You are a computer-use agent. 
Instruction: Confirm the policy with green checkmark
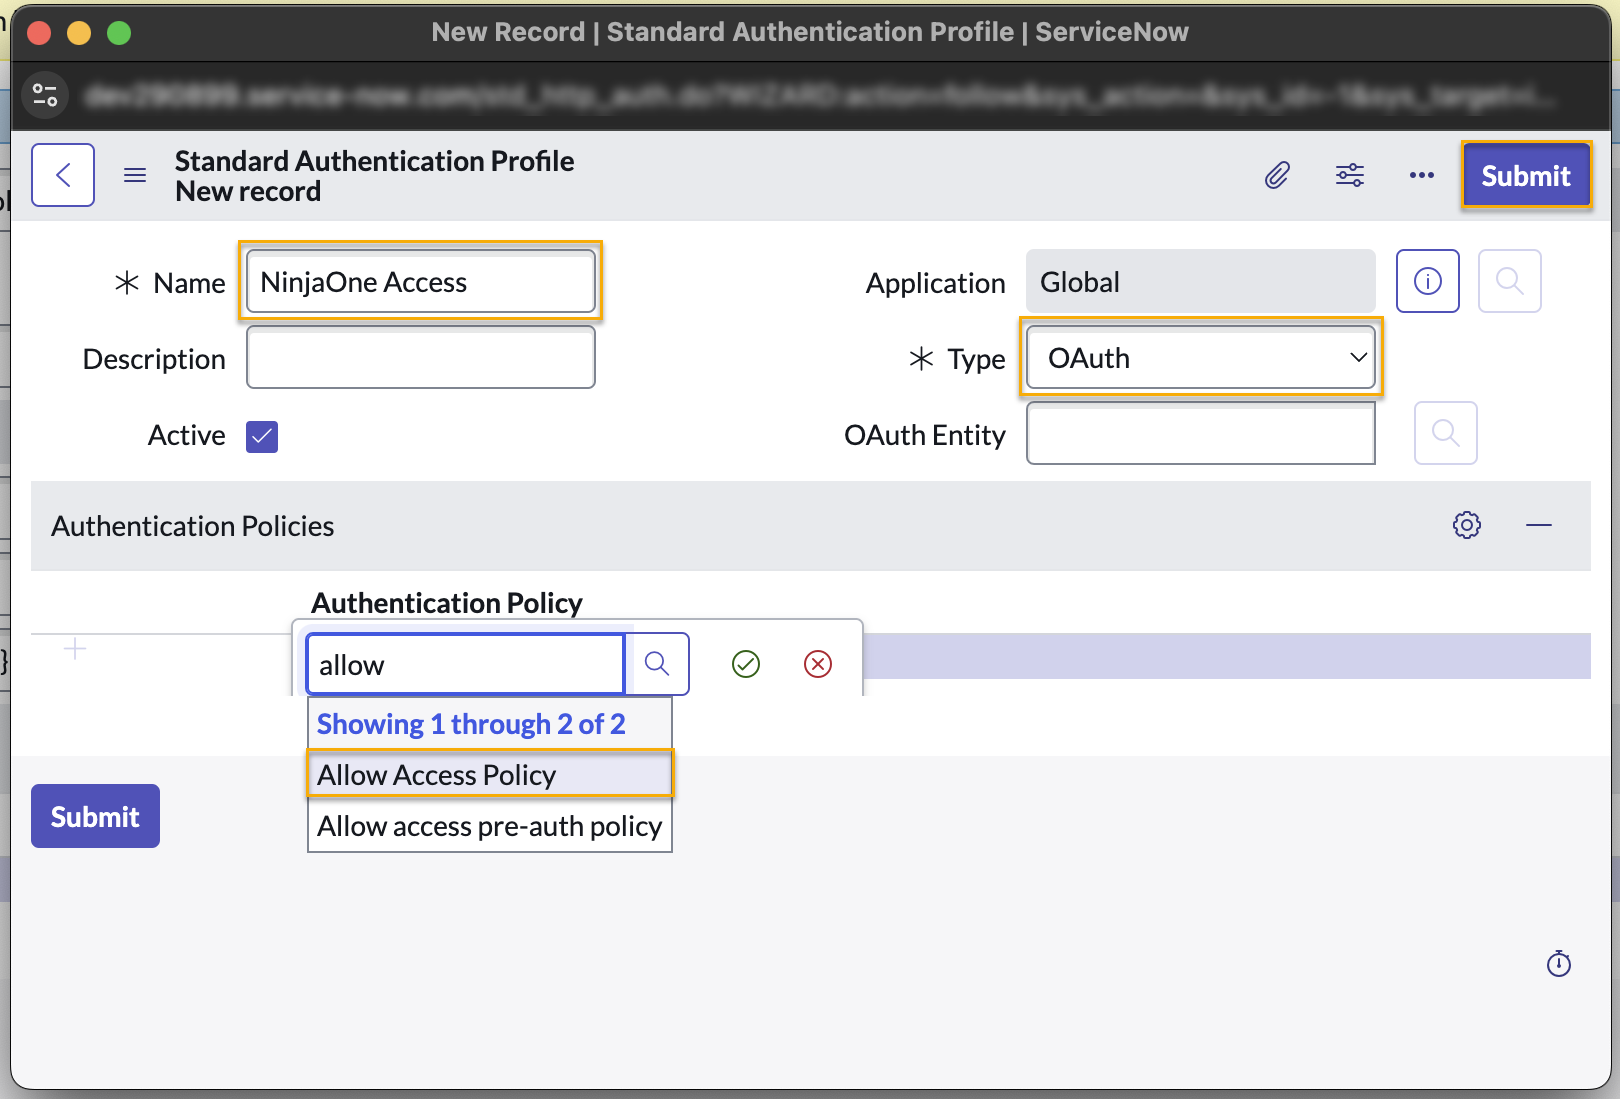pos(746,664)
